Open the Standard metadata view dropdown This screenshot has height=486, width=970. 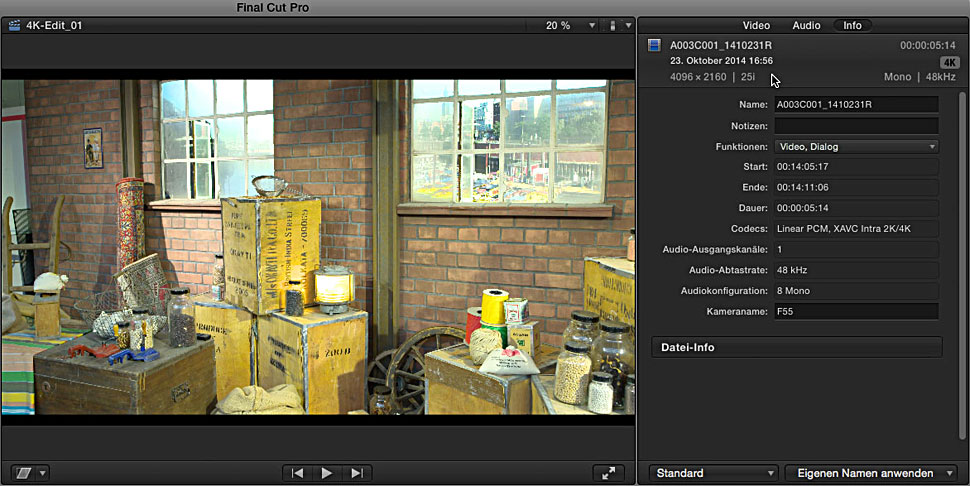(x=713, y=473)
